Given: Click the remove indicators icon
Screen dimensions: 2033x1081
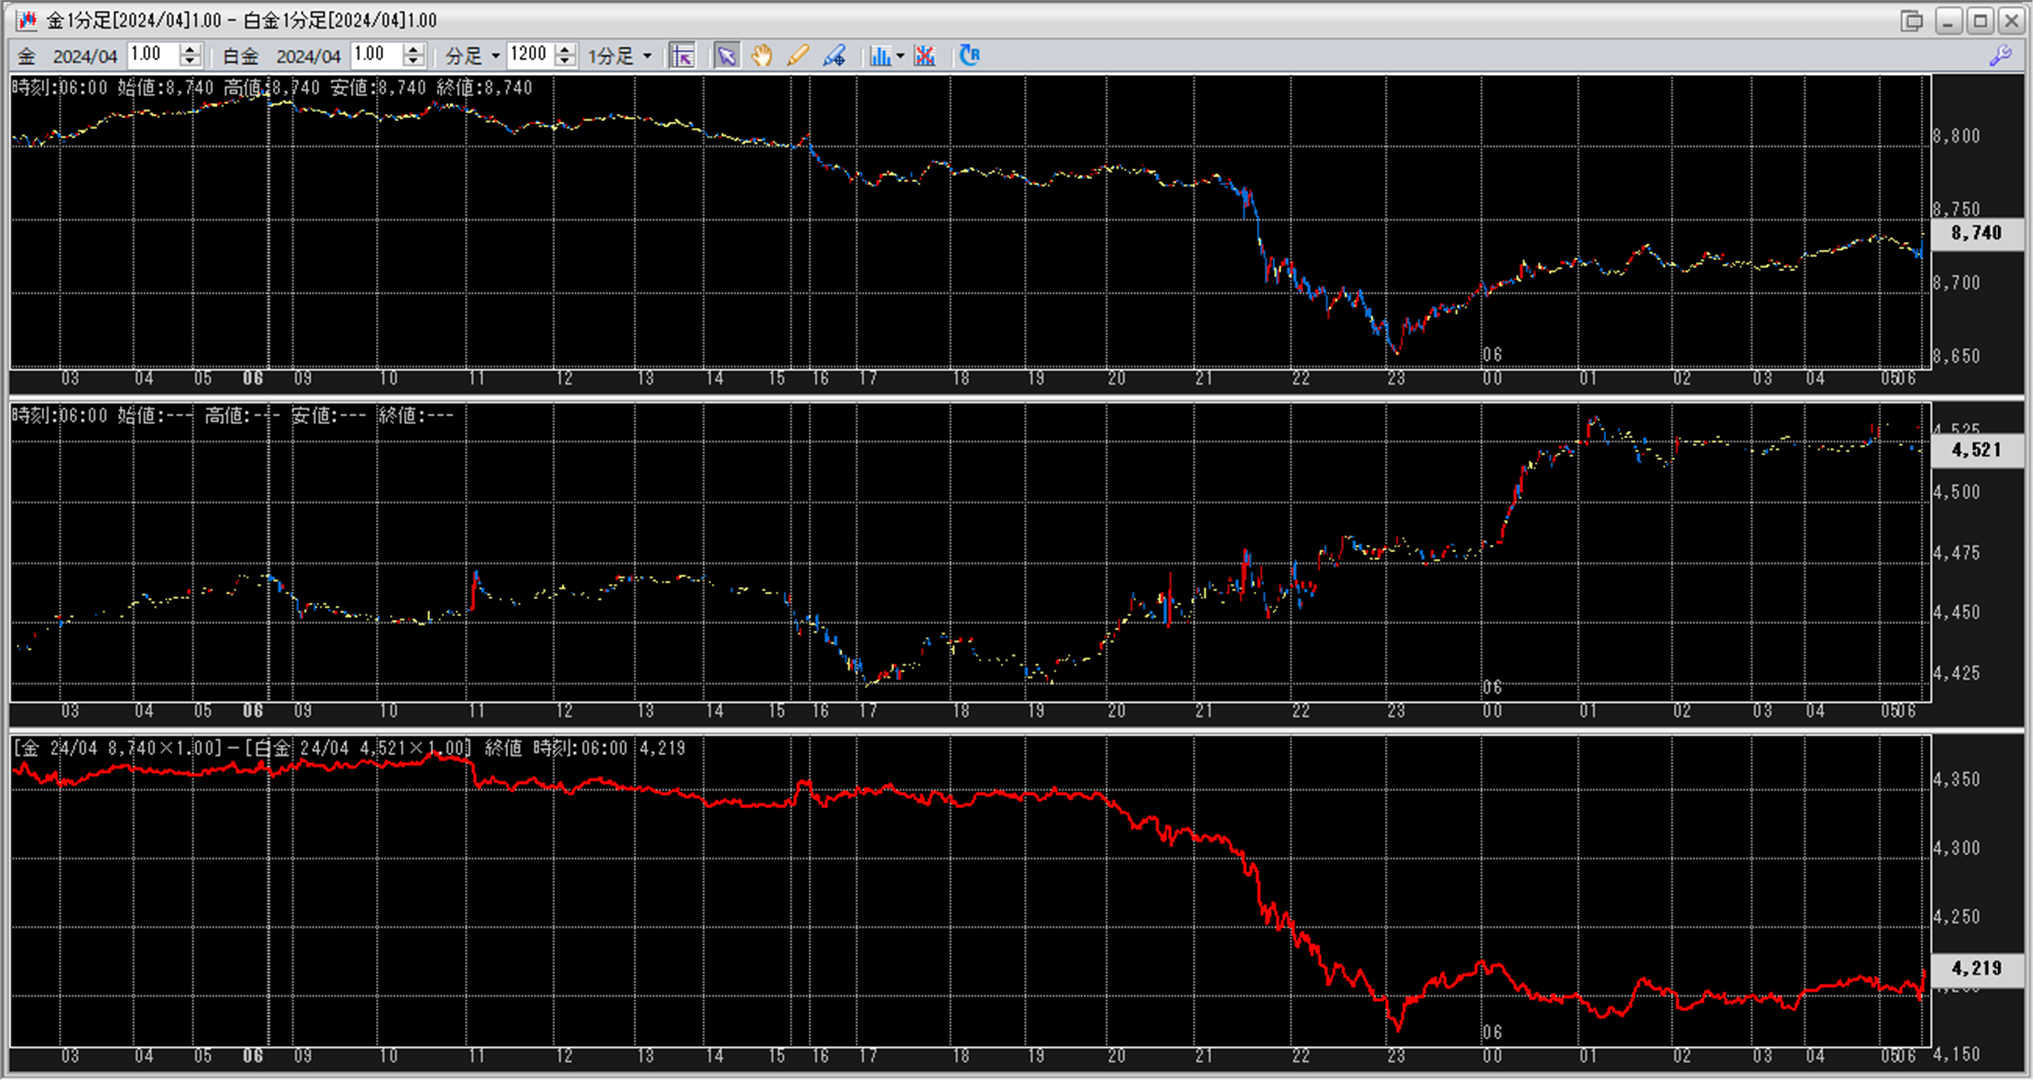Looking at the screenshot, I should (925, 56).
